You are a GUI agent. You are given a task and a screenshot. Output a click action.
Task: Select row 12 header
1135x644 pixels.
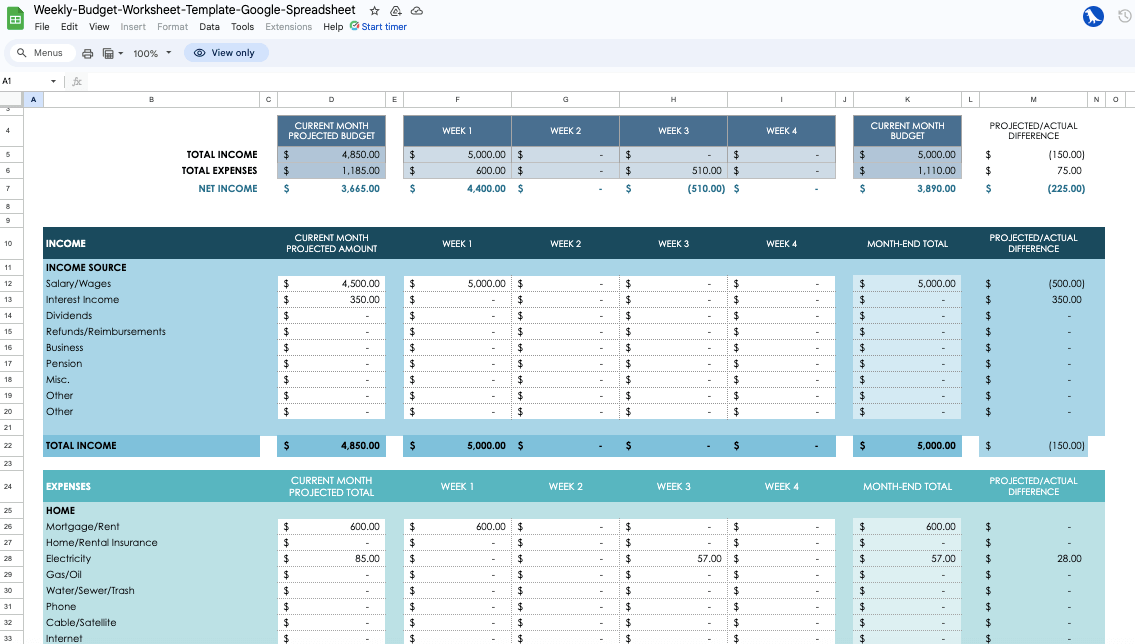pyautogui.click(x=9, y=284)
